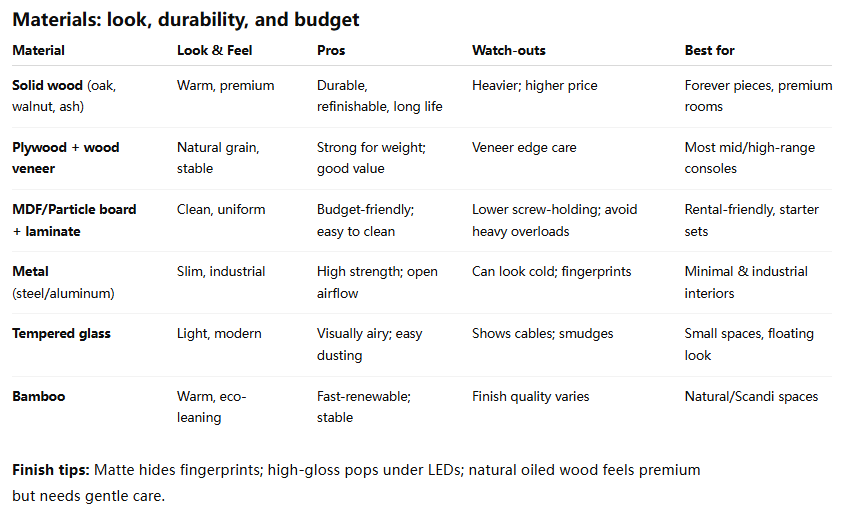This screenshot has width=847, height=513.
Task: Click the 'Shows cables; smudges' cell
Action: (x=542, y=334)
